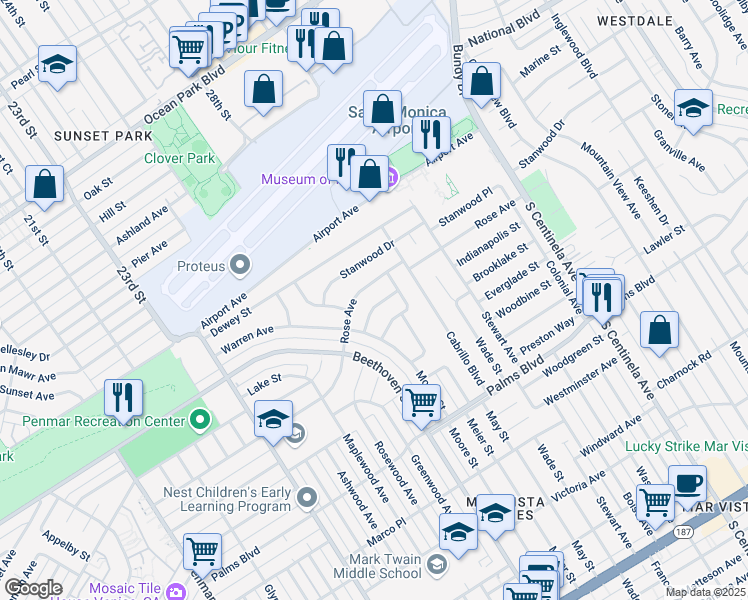Open shopping bag marker beside top restaurant marker
Image resolution: width=748 pixels, height=600 pixels.
tap(333, 47)
